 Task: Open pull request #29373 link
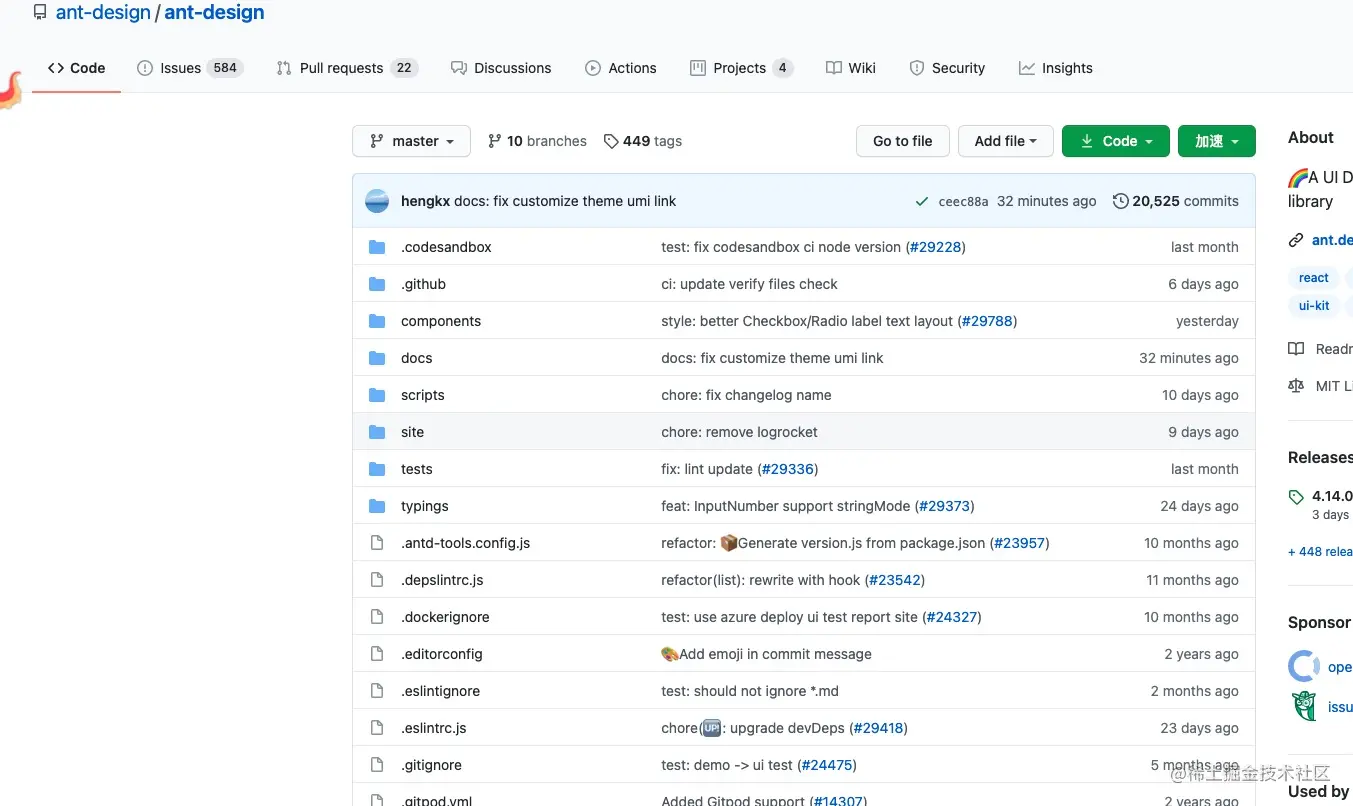coord(944,506)
